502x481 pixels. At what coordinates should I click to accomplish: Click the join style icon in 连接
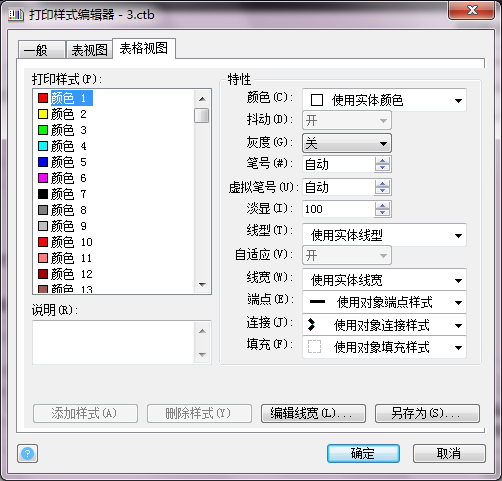point(311,324)
